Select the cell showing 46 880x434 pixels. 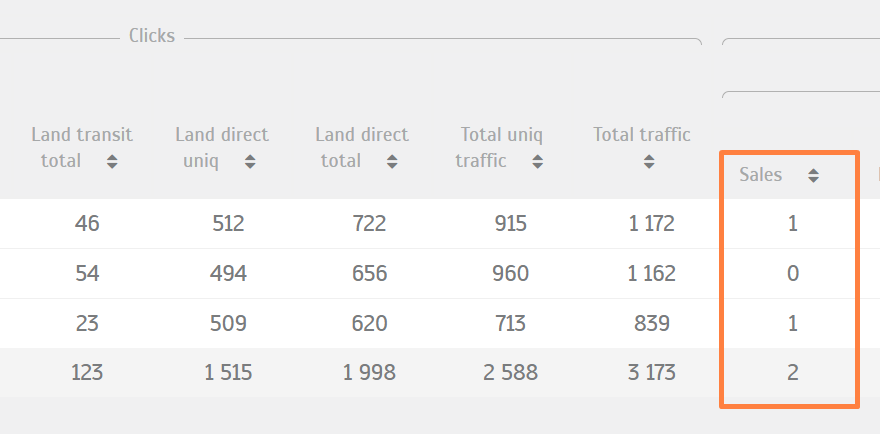[87, 223]
